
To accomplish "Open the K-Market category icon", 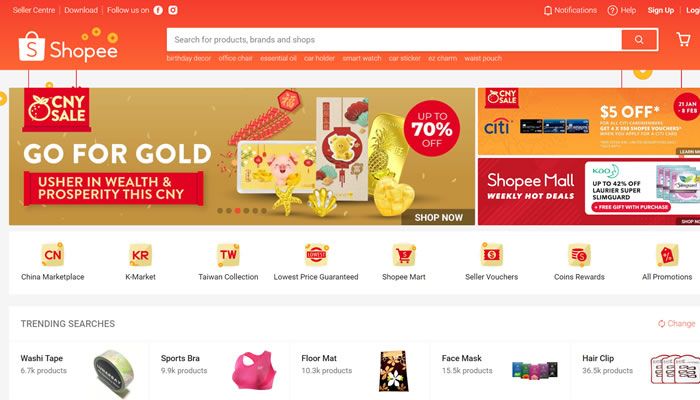I will (x=140, y=254).
